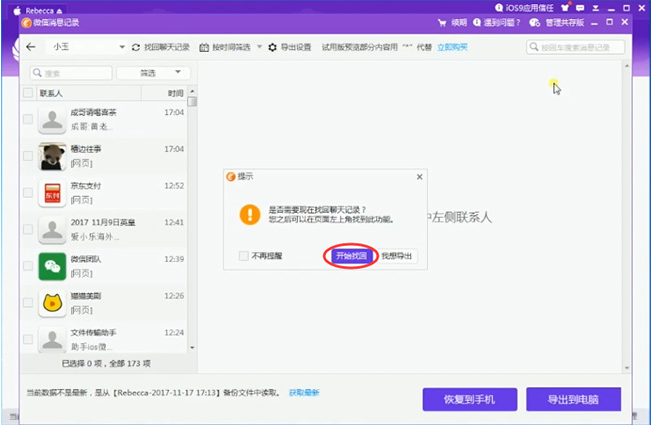Viewport: 651px width, 425px height.
Task: Click the 按时间筛选 calendar icon
Action: (204, 47)
